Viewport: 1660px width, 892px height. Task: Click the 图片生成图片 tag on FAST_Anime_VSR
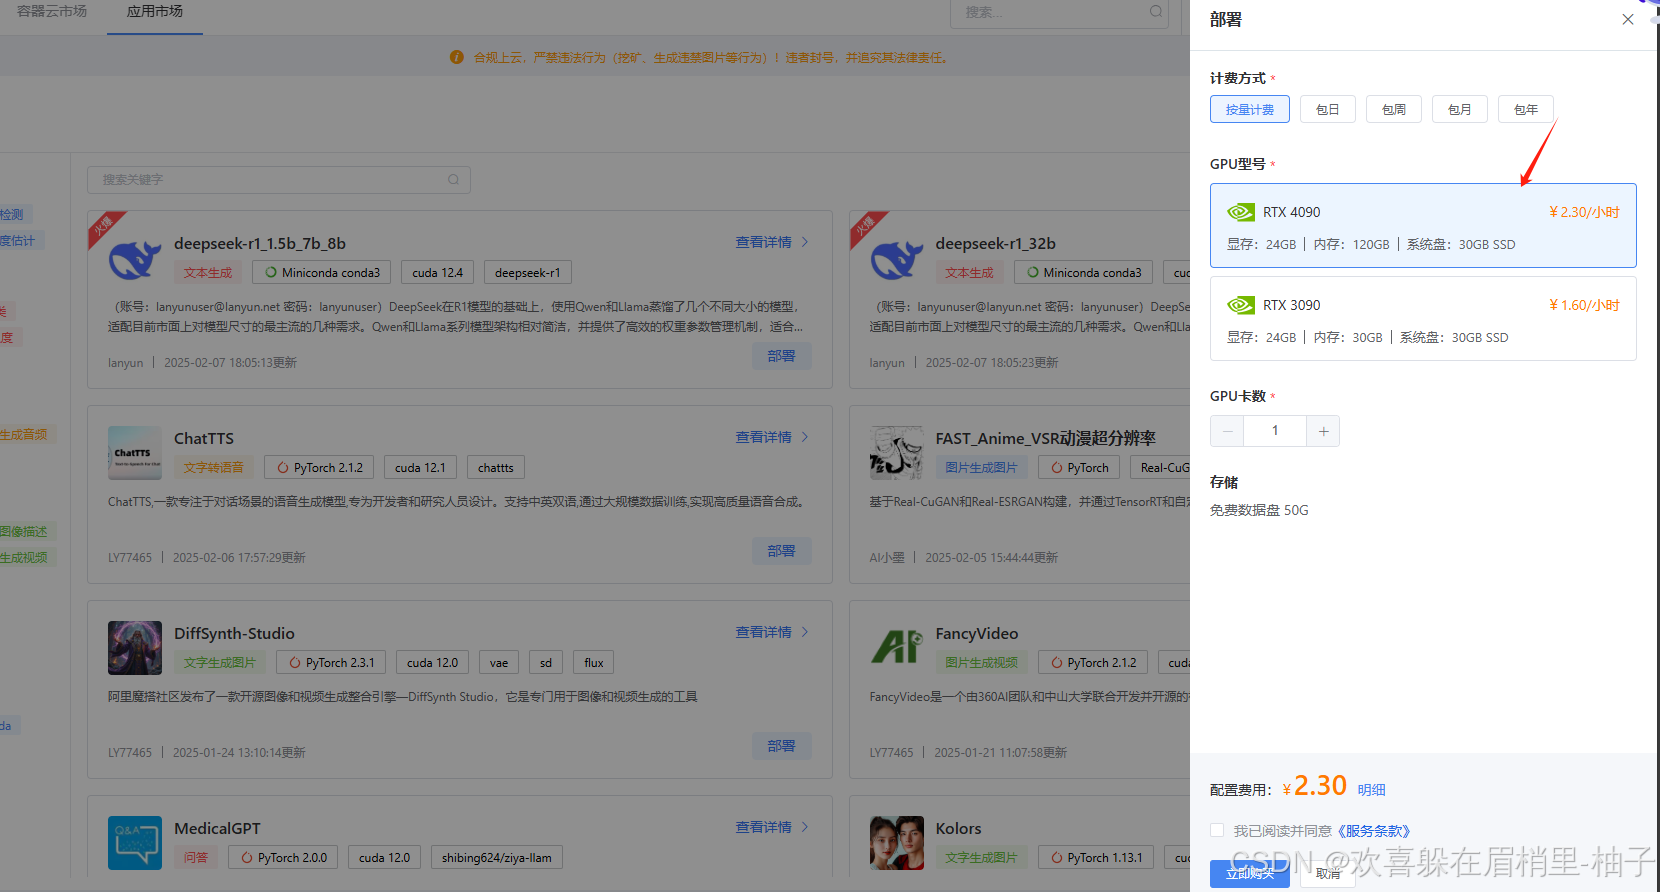pyautogui.click(x=981, y=467)
